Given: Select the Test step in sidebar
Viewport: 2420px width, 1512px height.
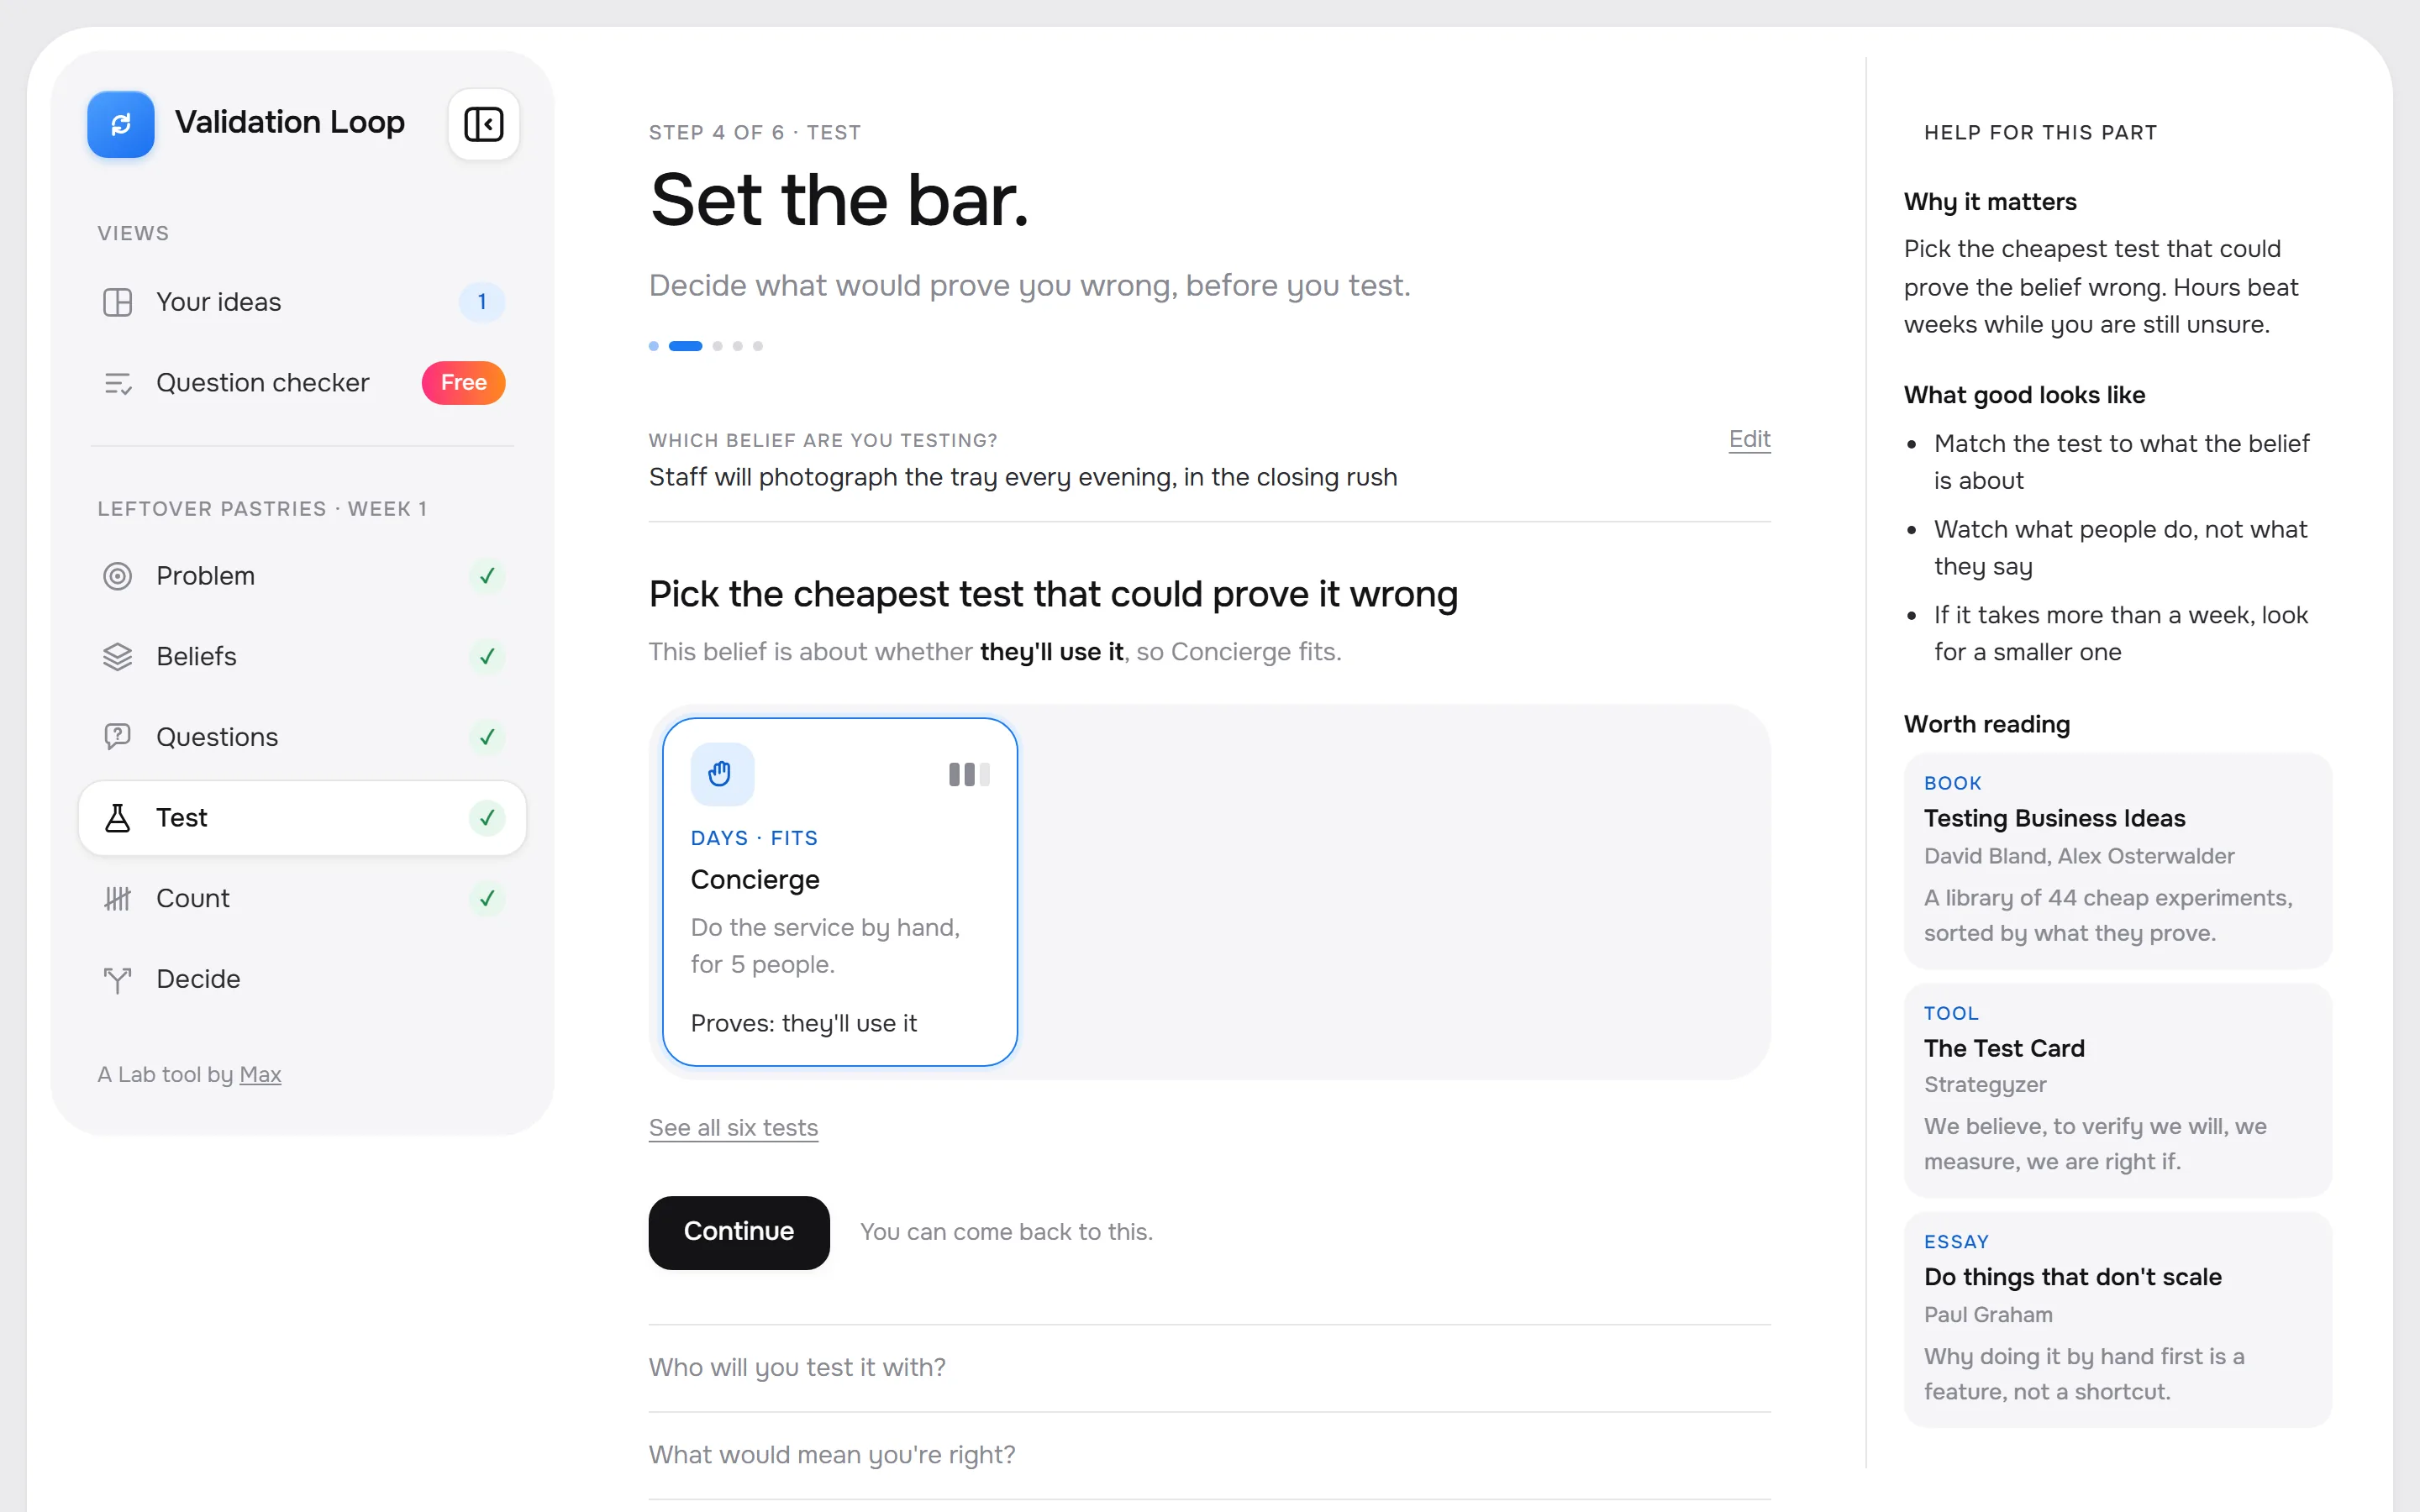Looking at the screenshot, I should point(302,818).
